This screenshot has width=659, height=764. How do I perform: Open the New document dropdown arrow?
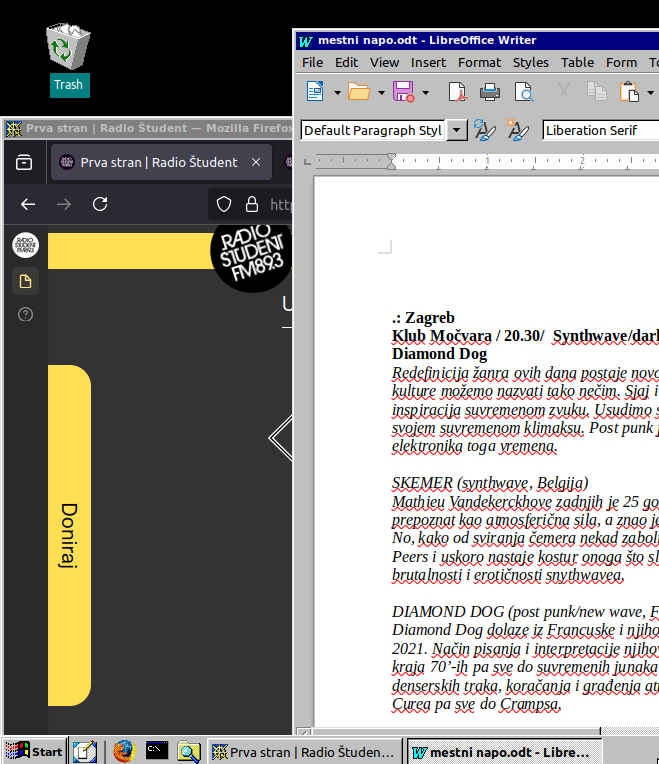tap(337, 92)
